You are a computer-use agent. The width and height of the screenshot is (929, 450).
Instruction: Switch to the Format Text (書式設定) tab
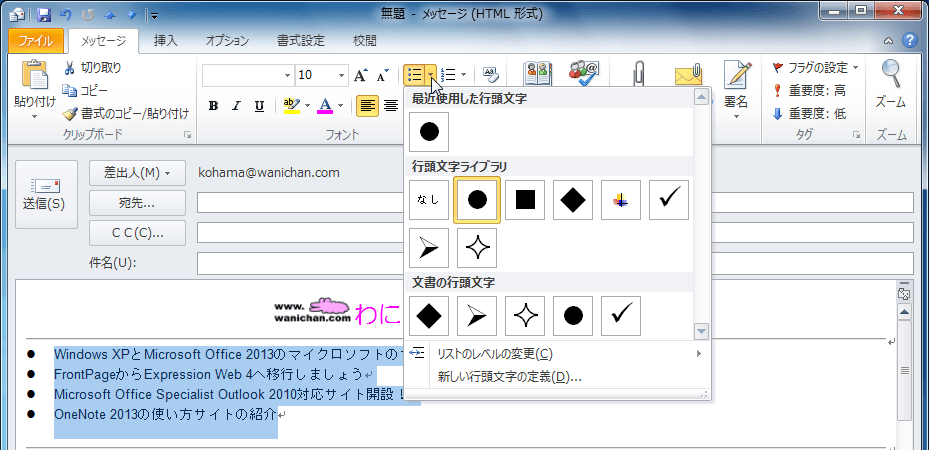point(301,41)
